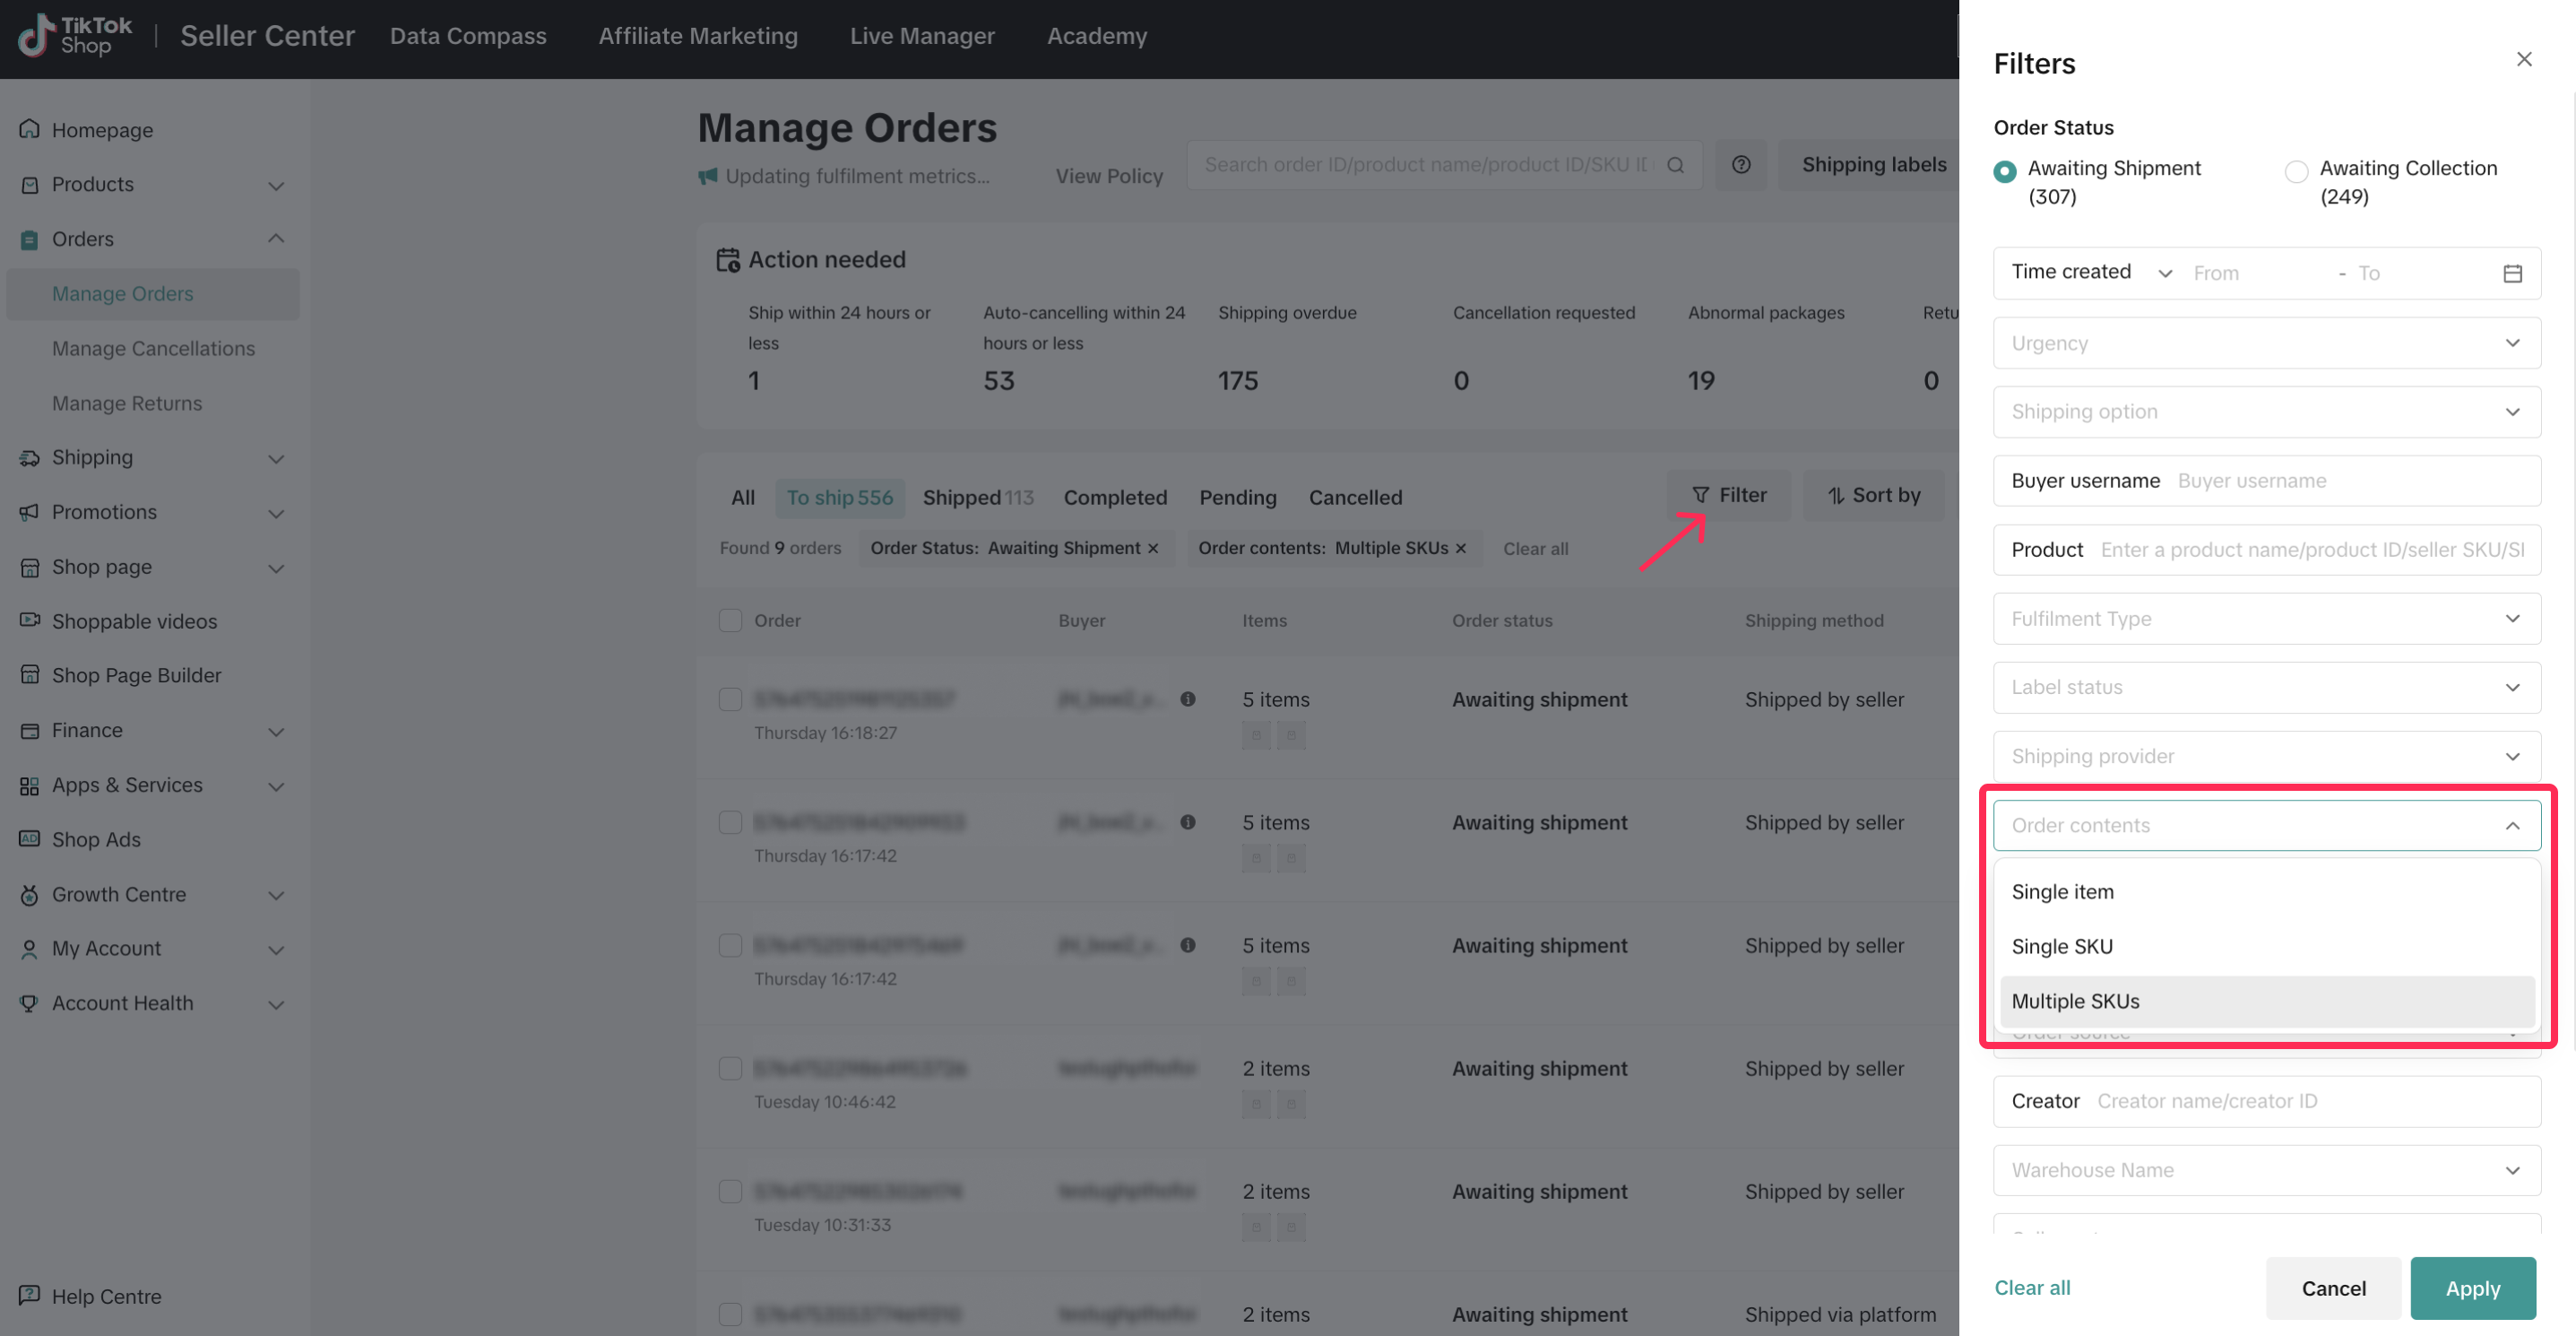This screenshot has height=1336, width=2576.
Task: Open the Urgency dropdown
Action: coord(2266,343)
